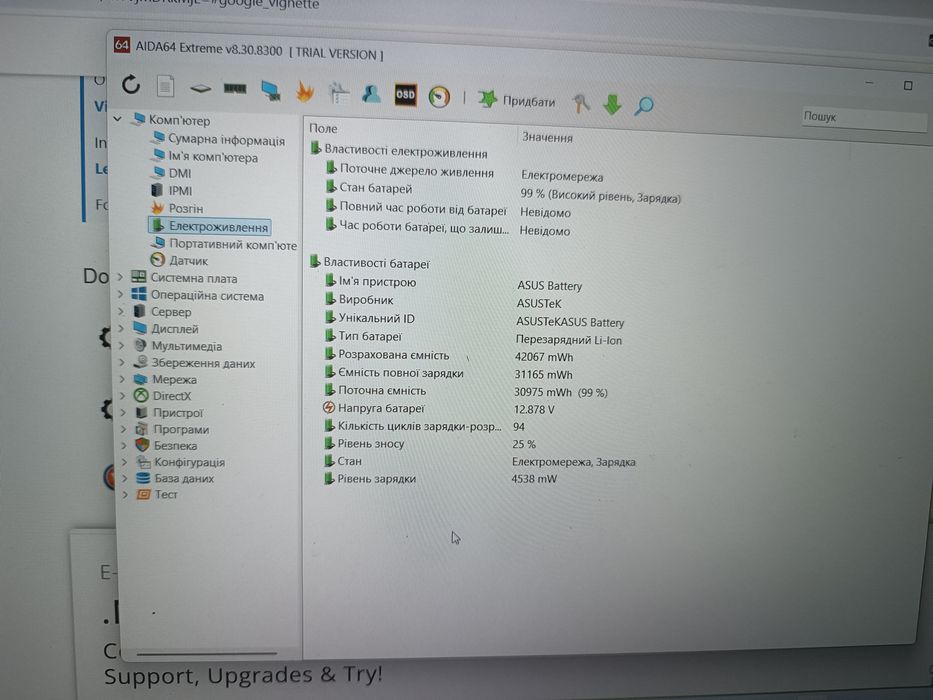
Task: Select the Ім'я пристрою row
Action: (453, 283)
